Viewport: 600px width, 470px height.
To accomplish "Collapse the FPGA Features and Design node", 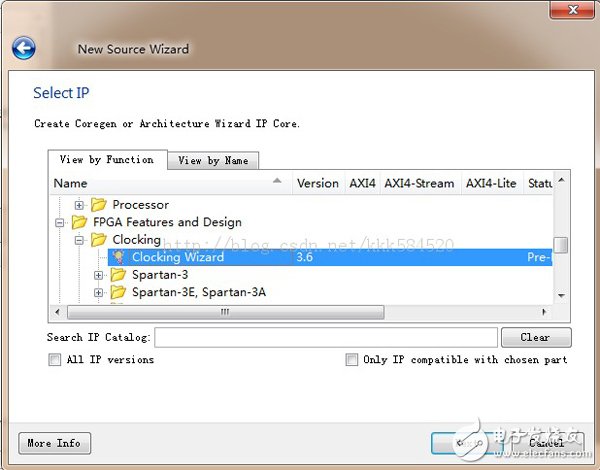I will click(60, 222).
